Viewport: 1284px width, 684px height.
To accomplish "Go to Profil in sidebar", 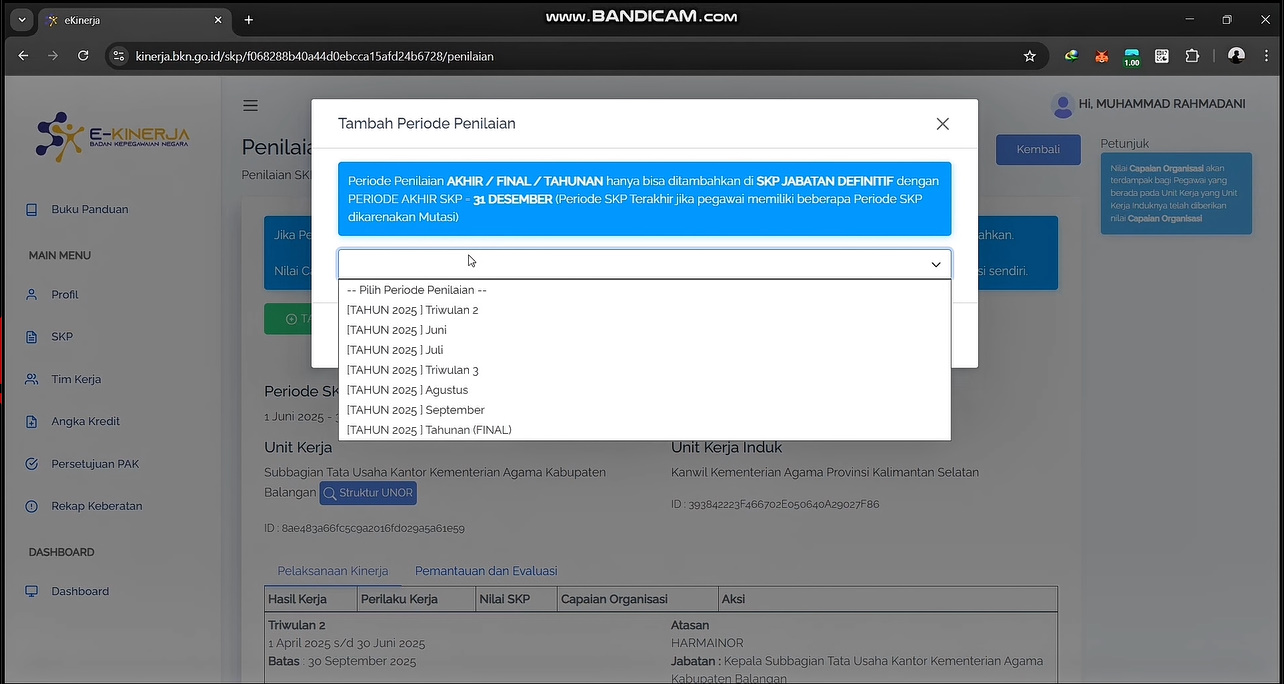I will tap(65, 295).
